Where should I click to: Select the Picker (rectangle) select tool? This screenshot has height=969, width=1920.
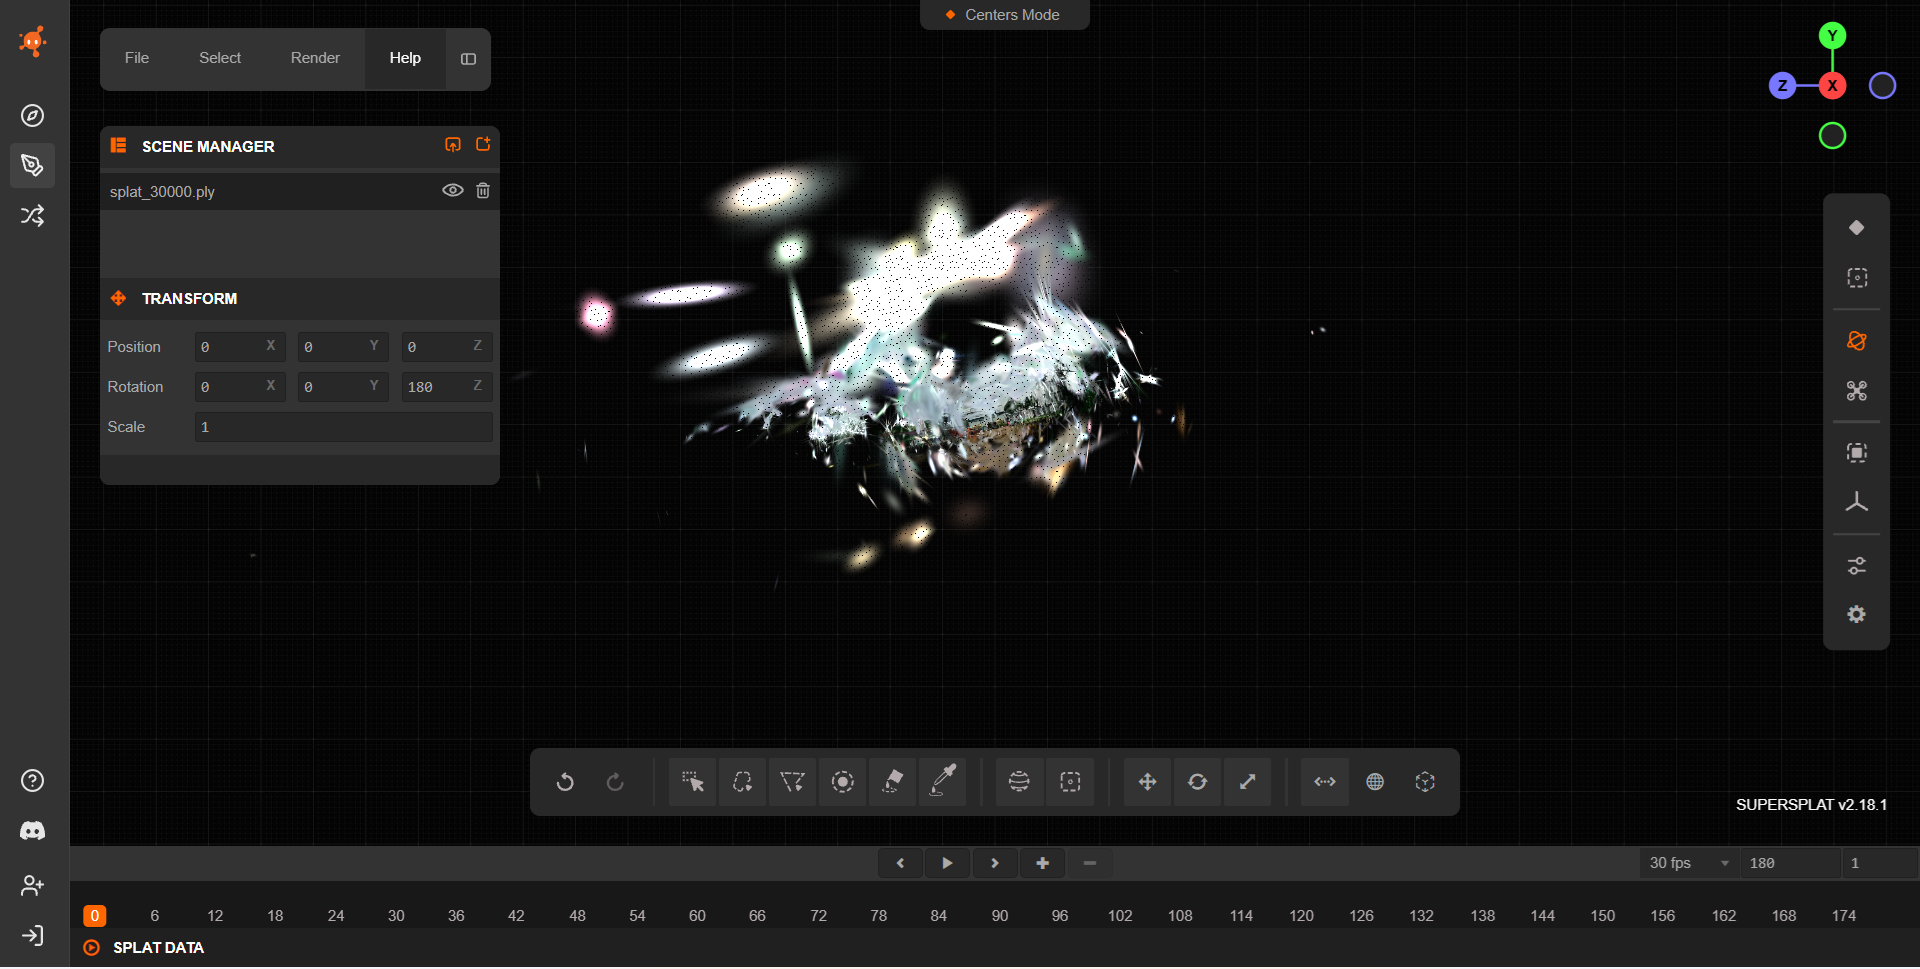tap(692, 782)
